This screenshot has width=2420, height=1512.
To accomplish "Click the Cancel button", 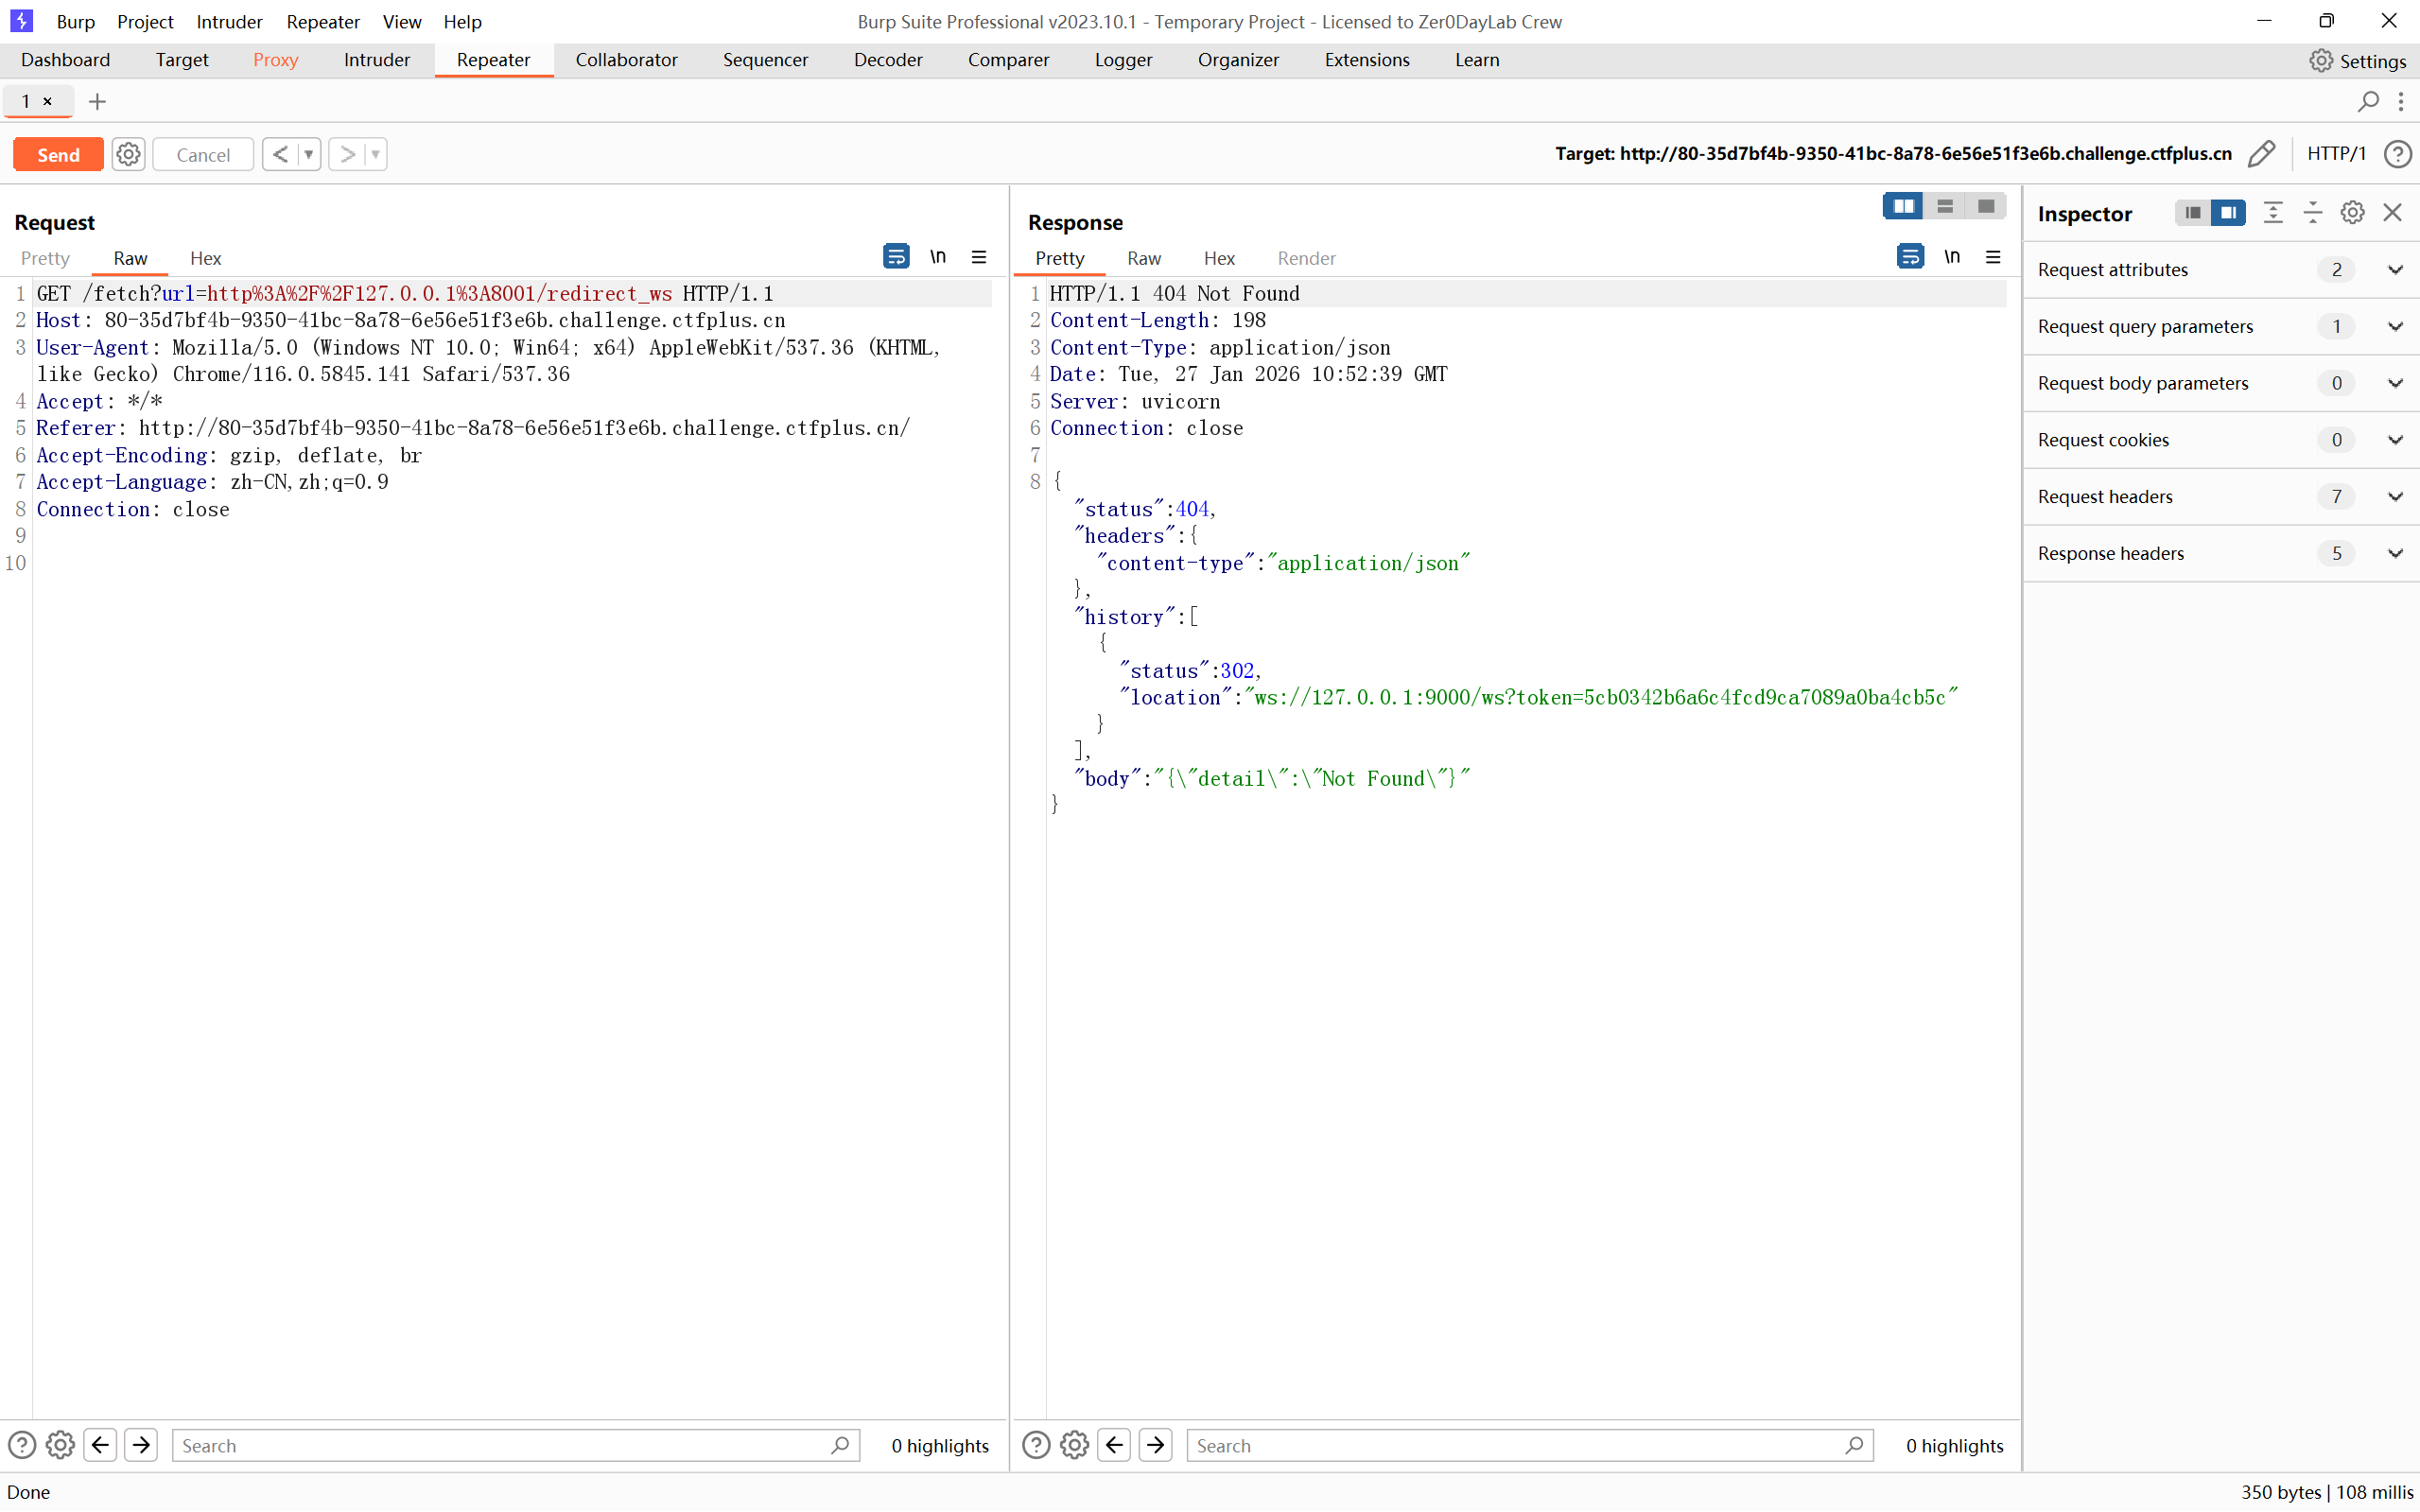I will coord(203,154).
